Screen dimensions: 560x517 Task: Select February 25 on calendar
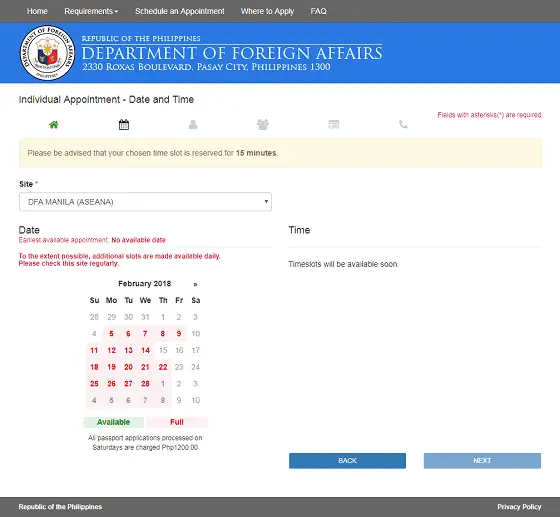94,384
